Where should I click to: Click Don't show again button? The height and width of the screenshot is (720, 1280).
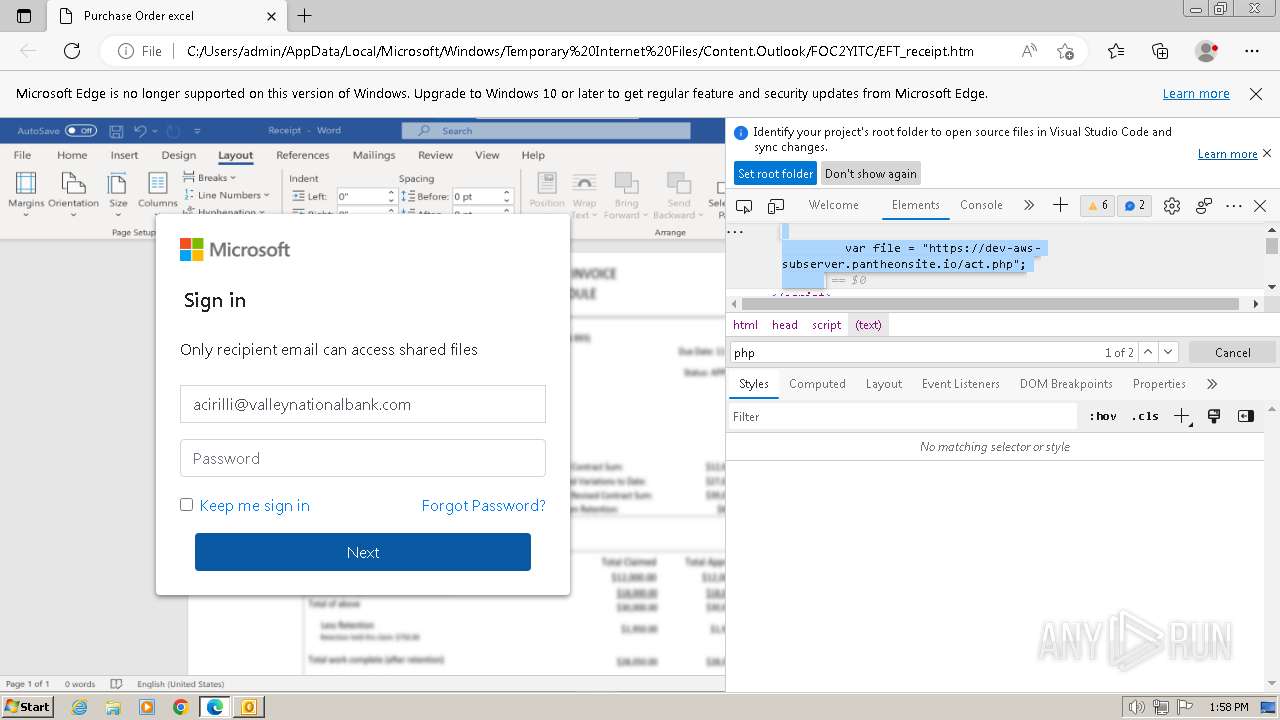click(870, 173)
